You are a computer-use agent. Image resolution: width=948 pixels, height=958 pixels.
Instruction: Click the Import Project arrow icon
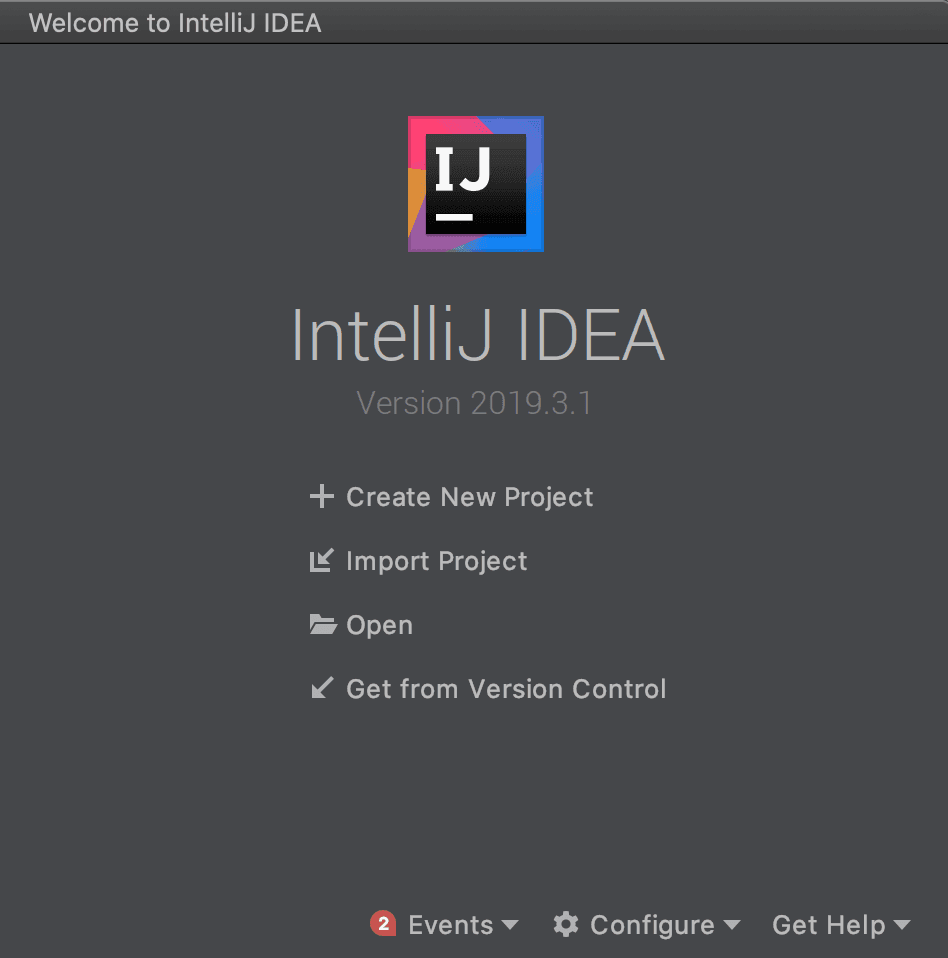[x=321, y=561]
